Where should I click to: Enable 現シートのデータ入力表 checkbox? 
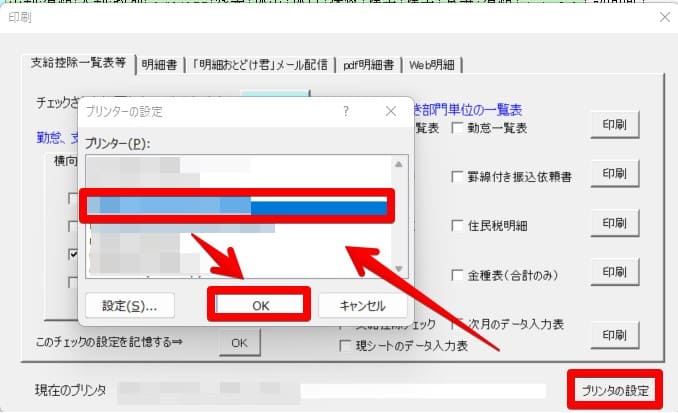tap(346, 346)
